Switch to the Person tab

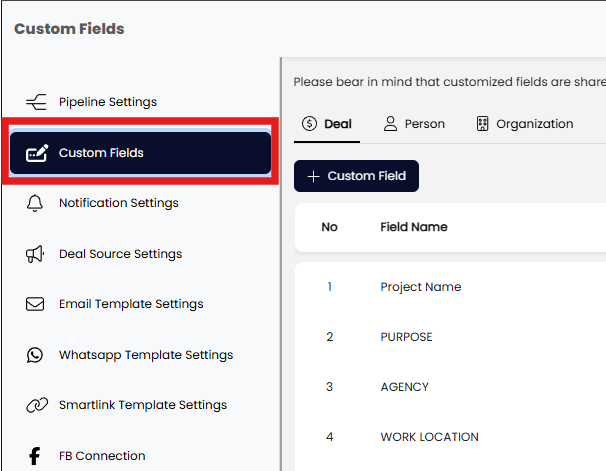[414, 124]
